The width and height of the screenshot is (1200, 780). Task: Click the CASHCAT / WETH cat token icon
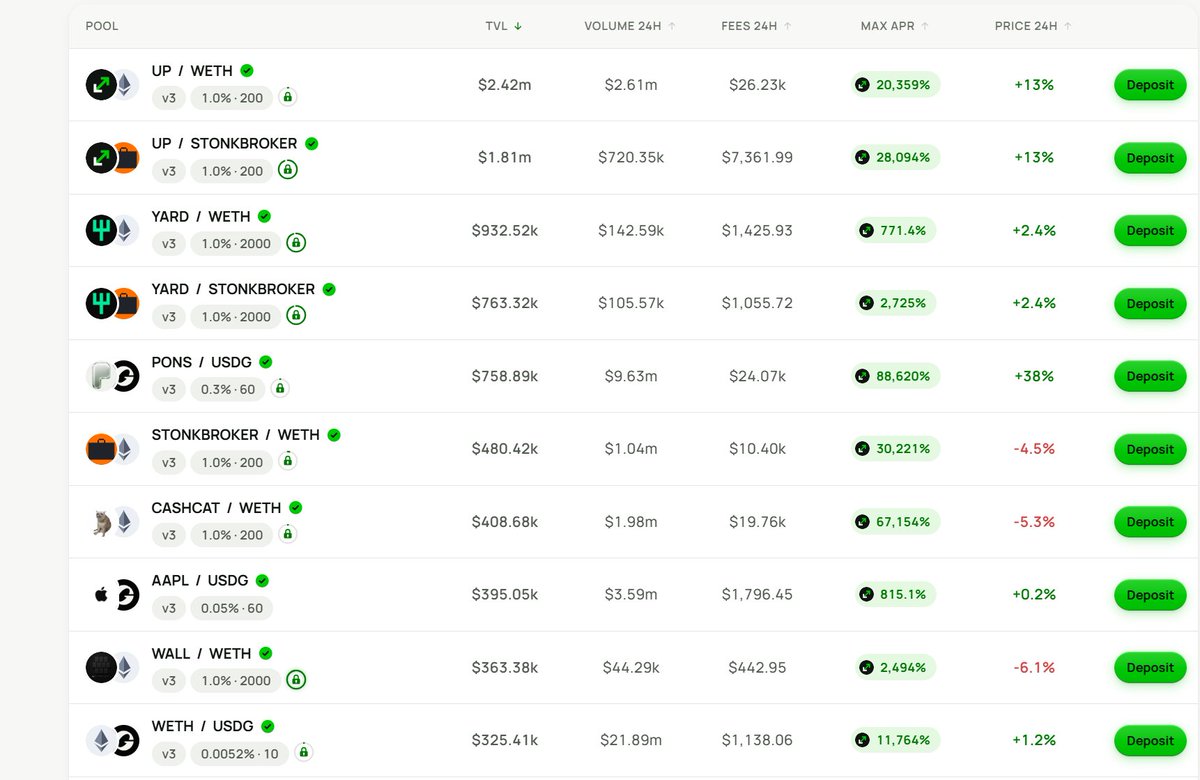pyautogui.click(x=102, y=522)
